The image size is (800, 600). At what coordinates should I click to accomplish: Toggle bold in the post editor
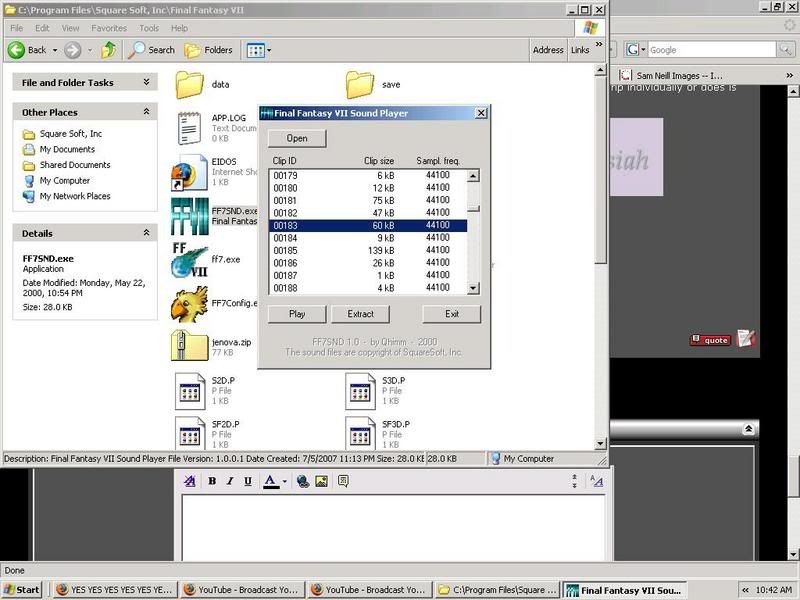[x=212, y=481]
